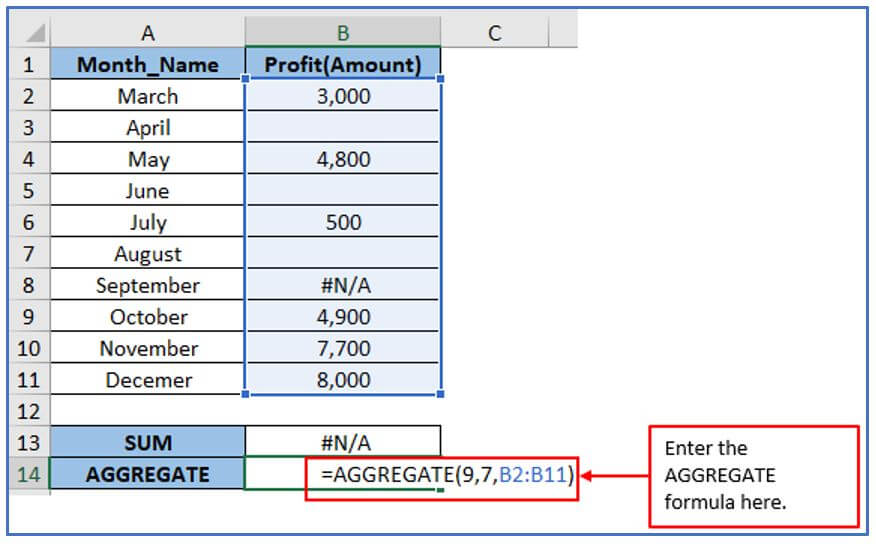This screenshot has height=544, width=876.
Task: Click the #N/A cell for September
Action: point(342,285)
